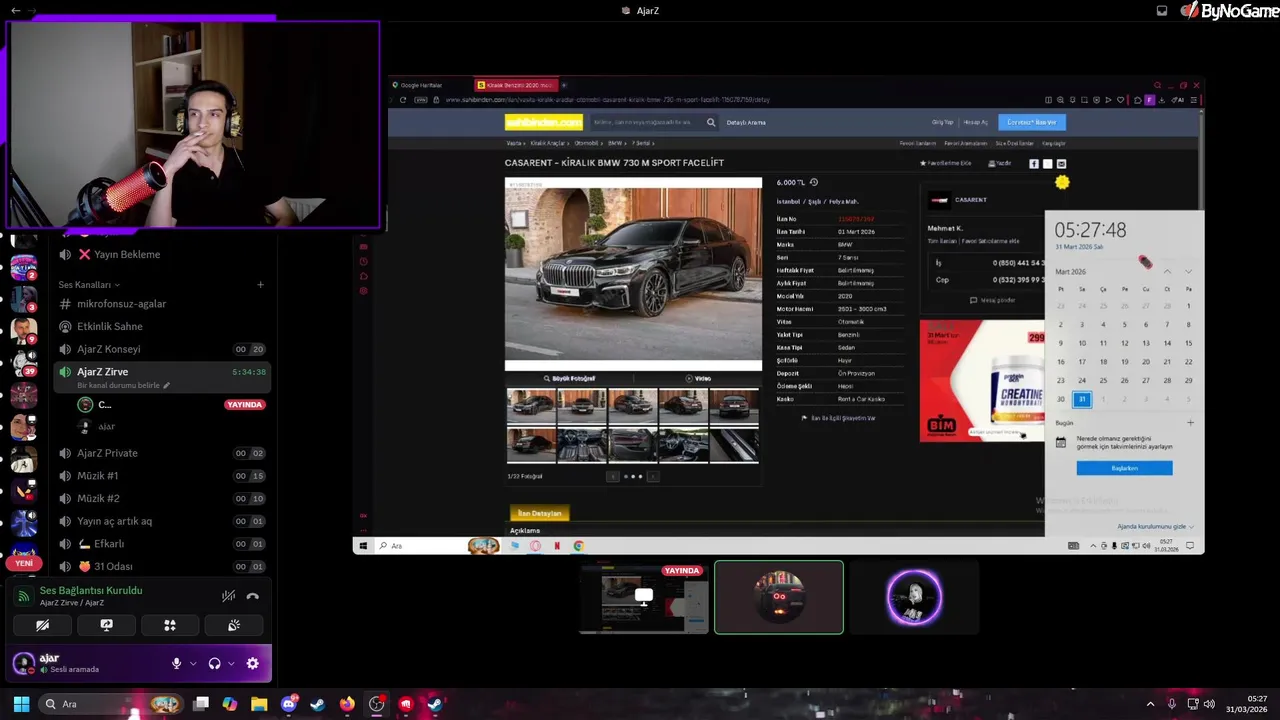Click Giriş Yap on sahibinden
Viewport: 1280px width, 720px height.
coord(942,122)
